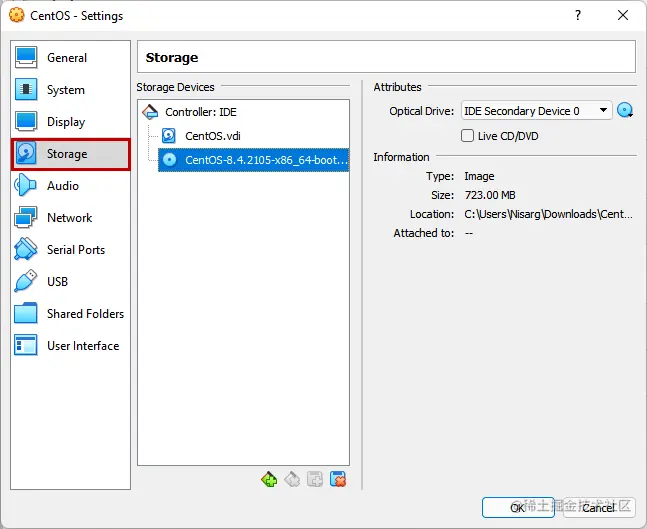Image resolution: width=647 pixels, height=529 pixels.
Task: Click the optical disc icon of ISO entry
Action: point(169,160)
